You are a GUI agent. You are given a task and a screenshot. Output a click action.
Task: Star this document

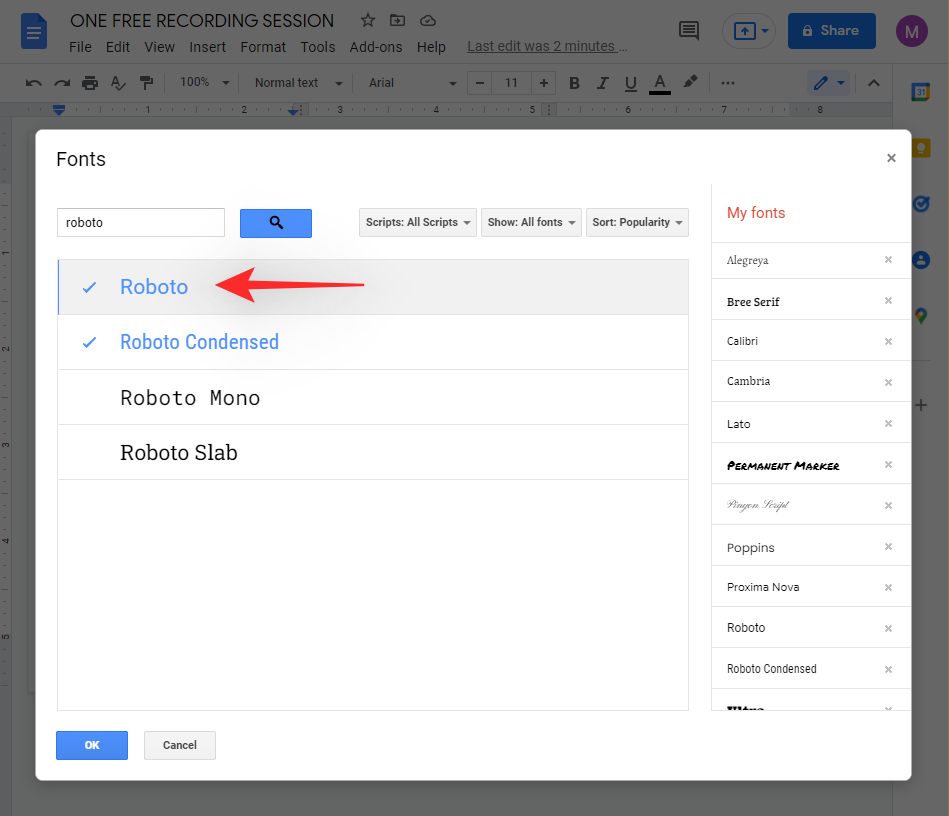pos(368,21)
